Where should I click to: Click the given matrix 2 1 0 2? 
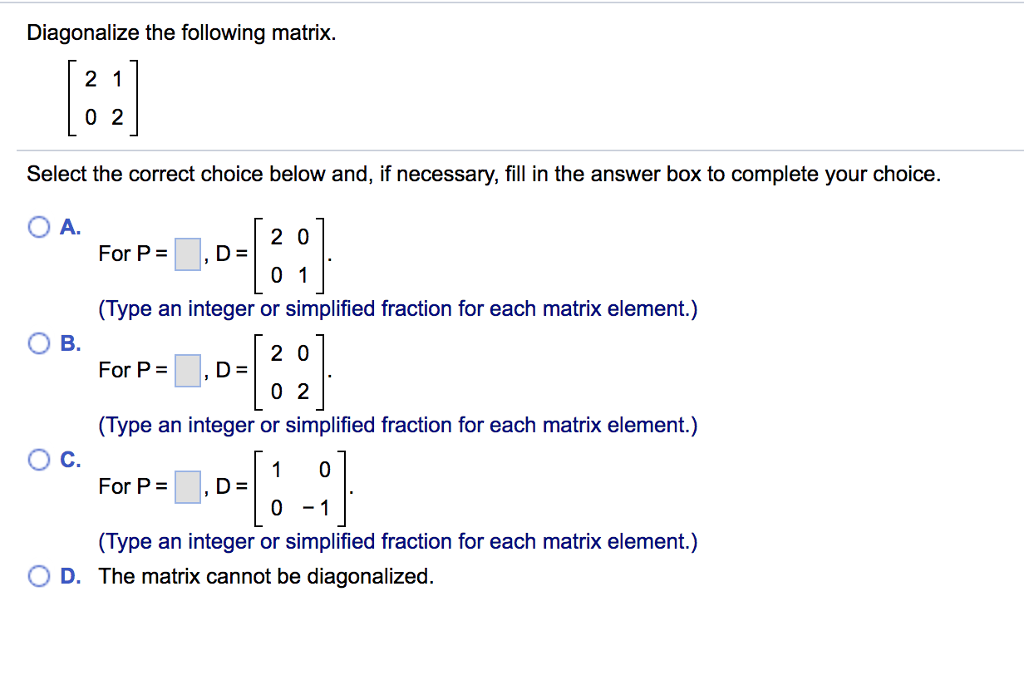[103, 98]
